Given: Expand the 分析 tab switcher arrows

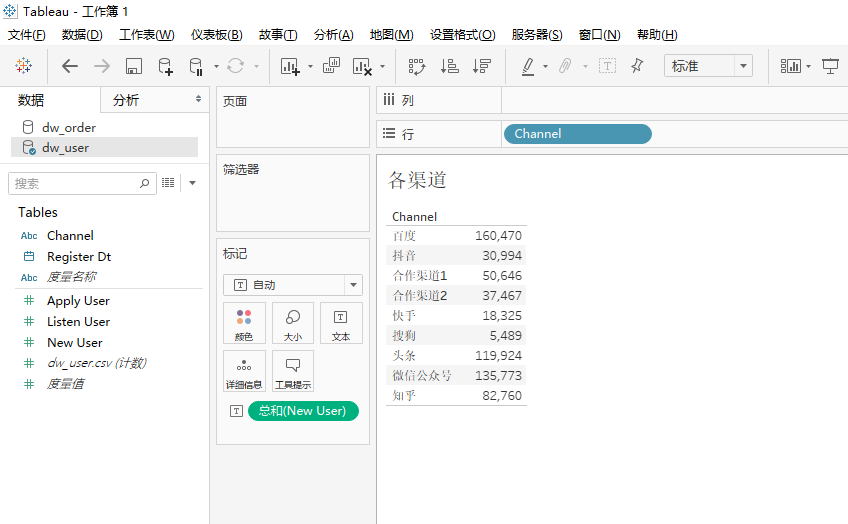Looking at the screenshot, I should coord(198,99).
